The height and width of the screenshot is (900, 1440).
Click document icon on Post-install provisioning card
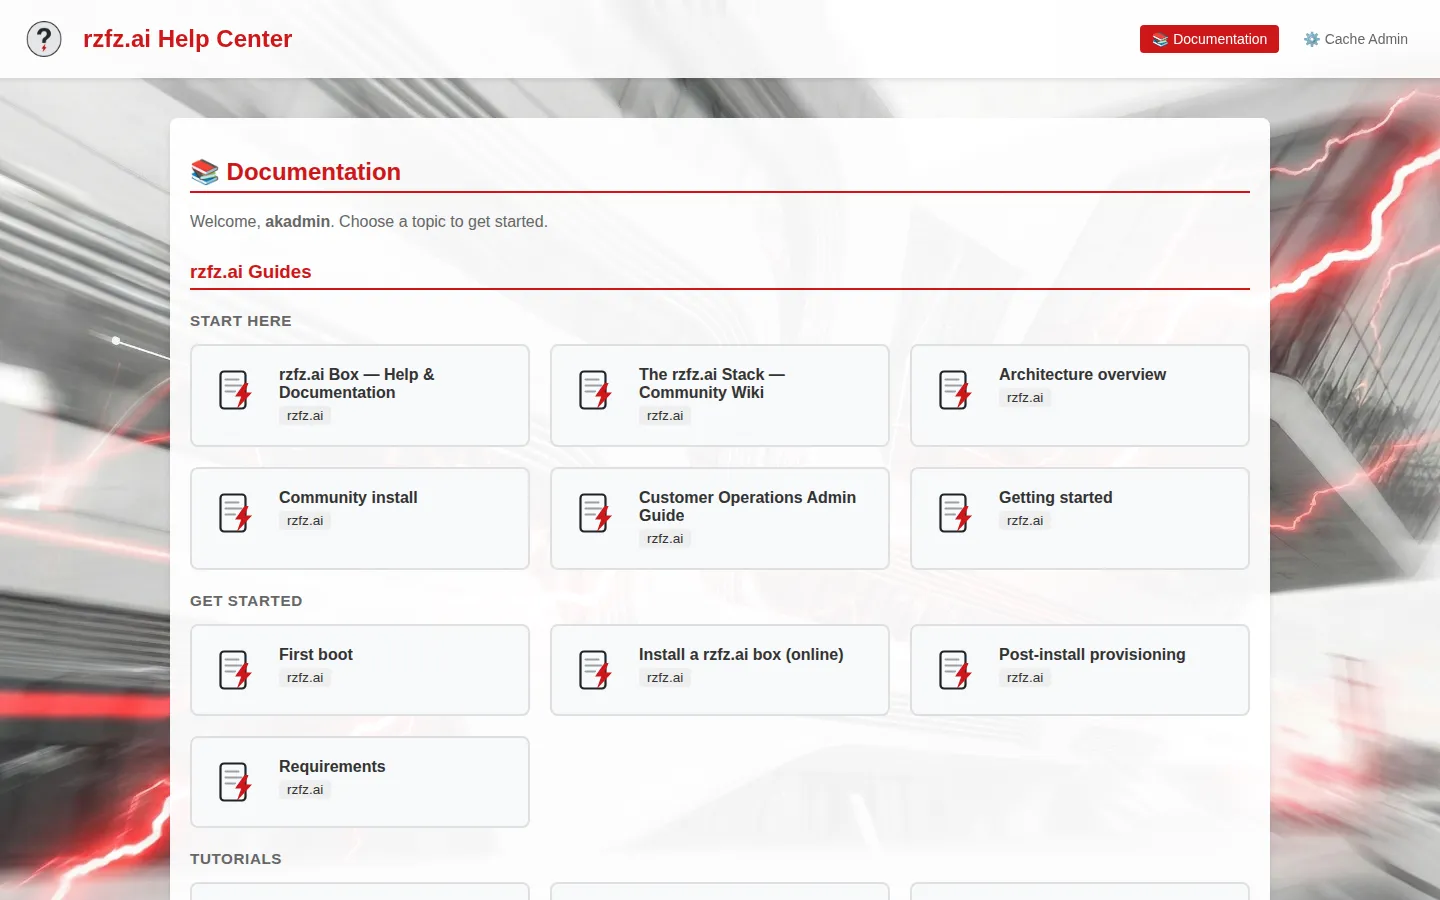[955, 670]
